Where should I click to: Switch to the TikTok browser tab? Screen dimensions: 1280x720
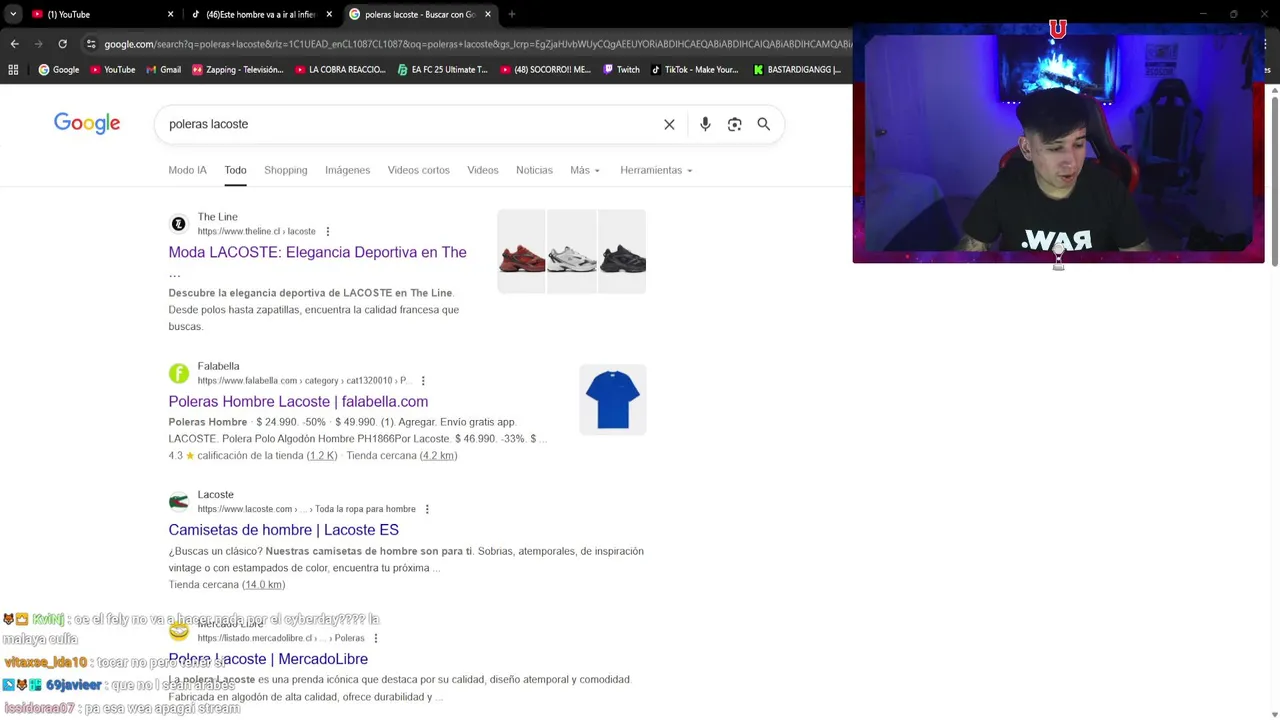(x=262, y=14)
